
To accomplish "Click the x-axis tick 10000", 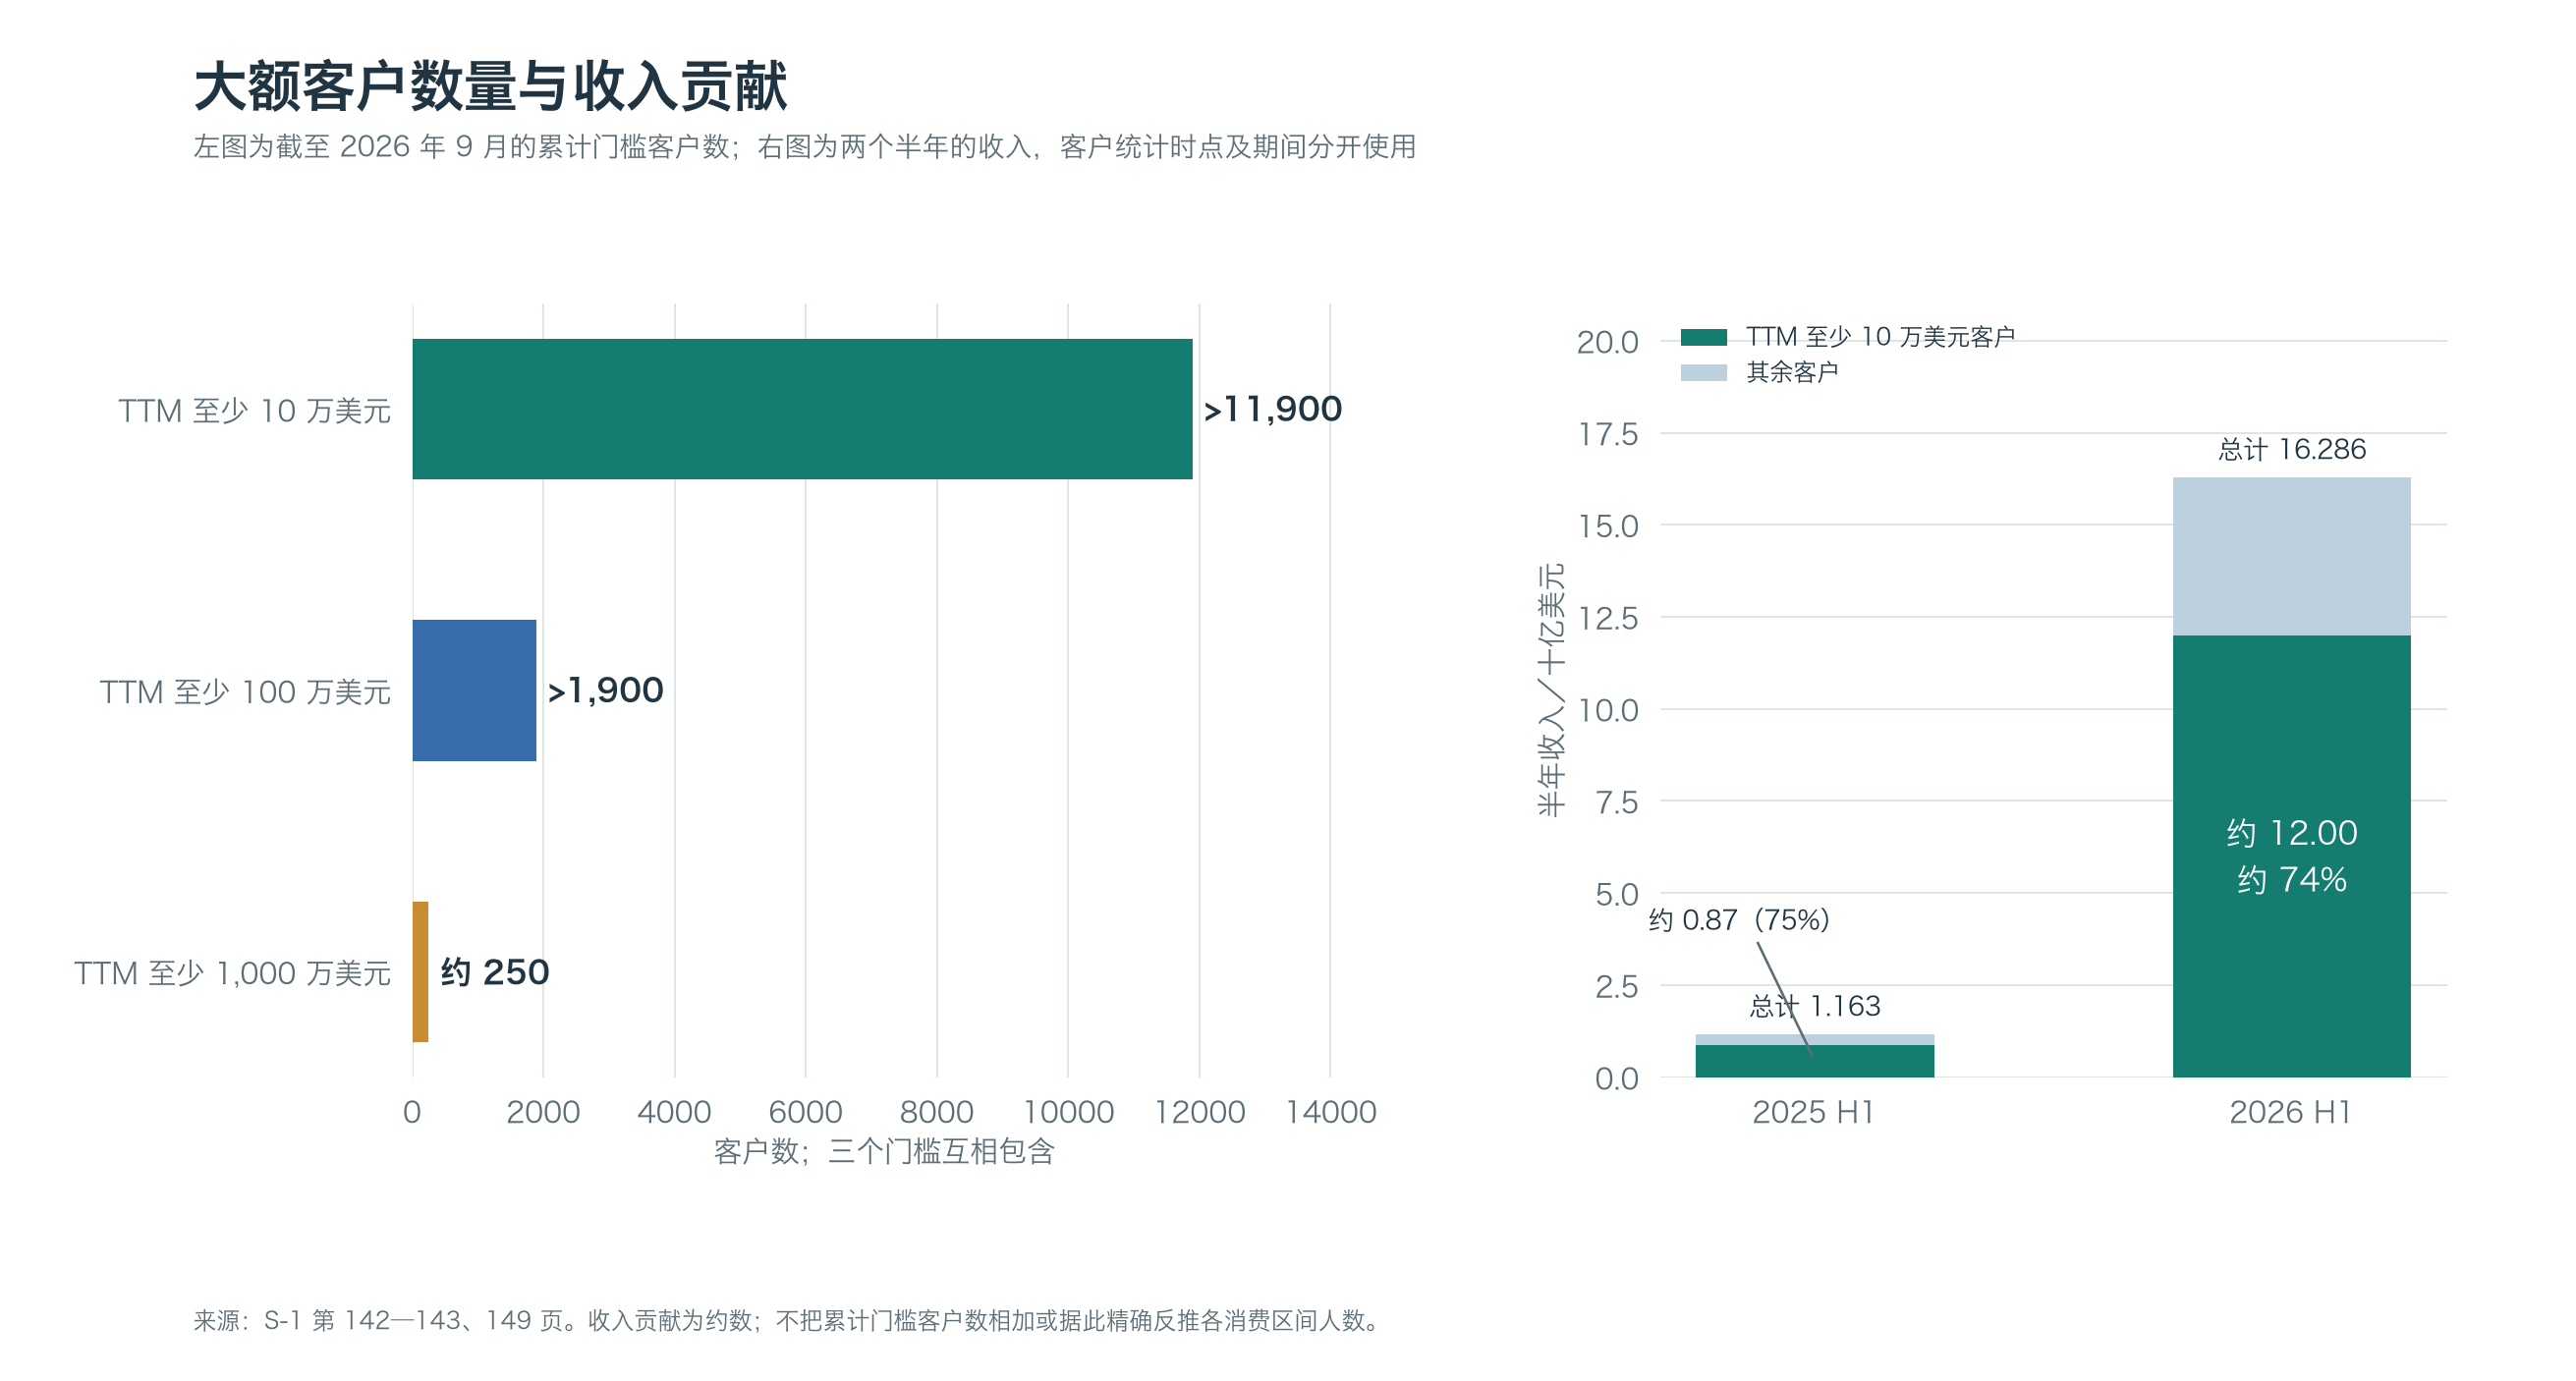I will click(x=1068, y=1112).
